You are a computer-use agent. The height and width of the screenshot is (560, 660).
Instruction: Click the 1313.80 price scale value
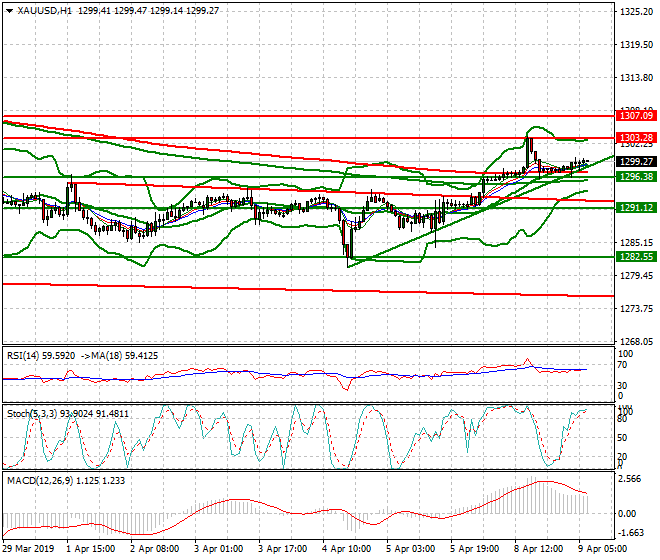pyautogui.click(x=637, y=78)
